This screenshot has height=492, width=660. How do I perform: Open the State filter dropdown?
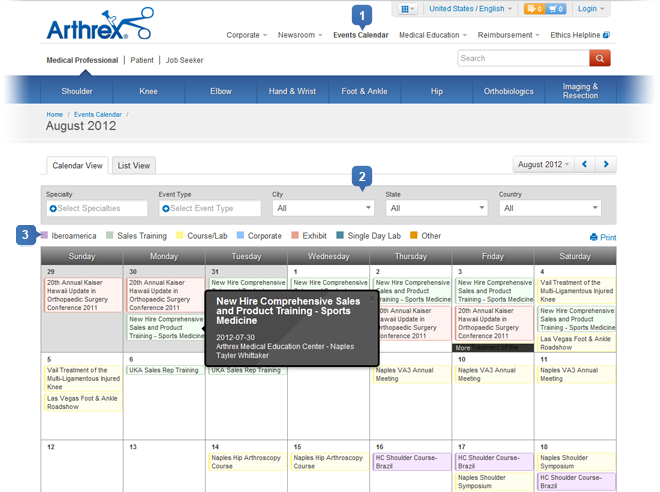pos(436,208)
